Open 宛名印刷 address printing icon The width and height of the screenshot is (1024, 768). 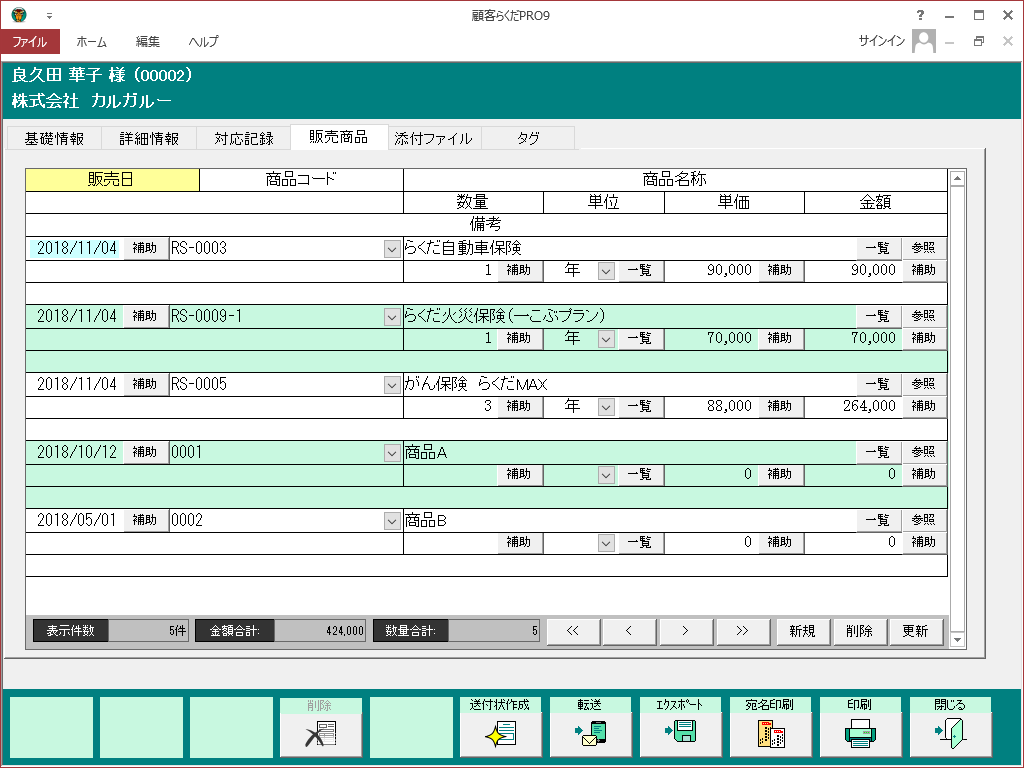pos(771,733)
